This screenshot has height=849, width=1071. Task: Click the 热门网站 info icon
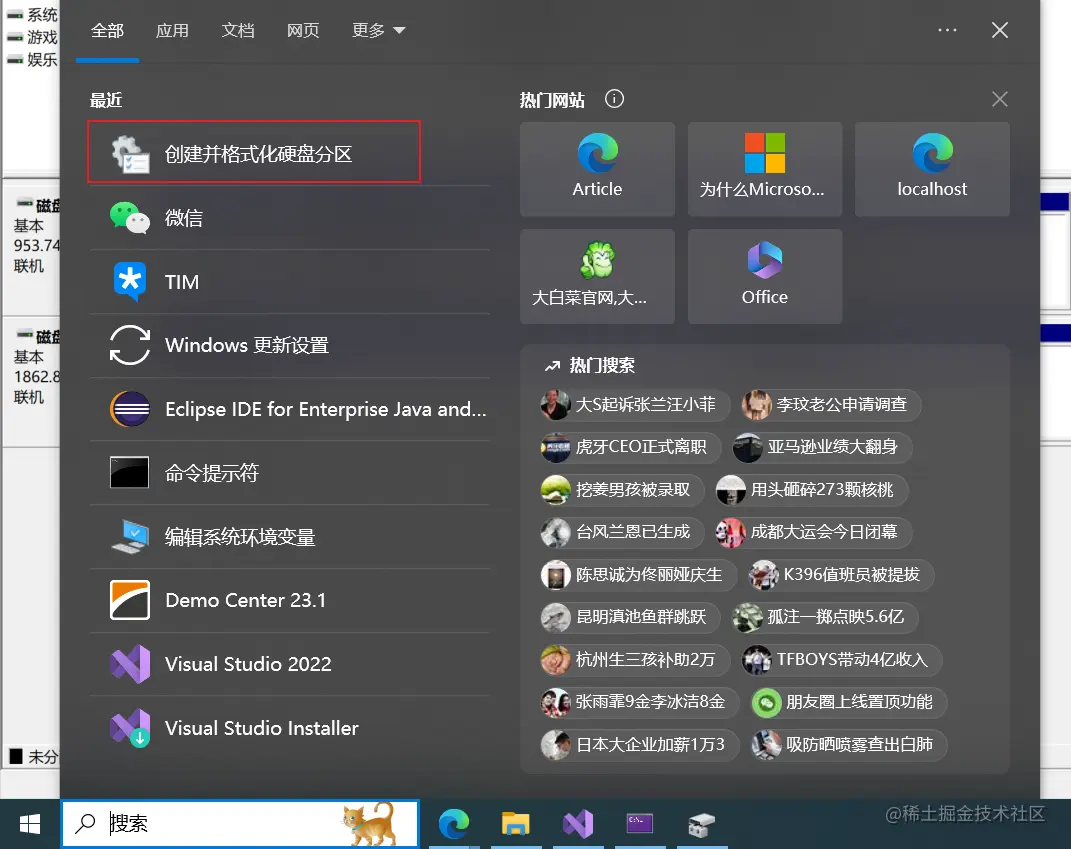pyautogui.click(x=614, y=100)
